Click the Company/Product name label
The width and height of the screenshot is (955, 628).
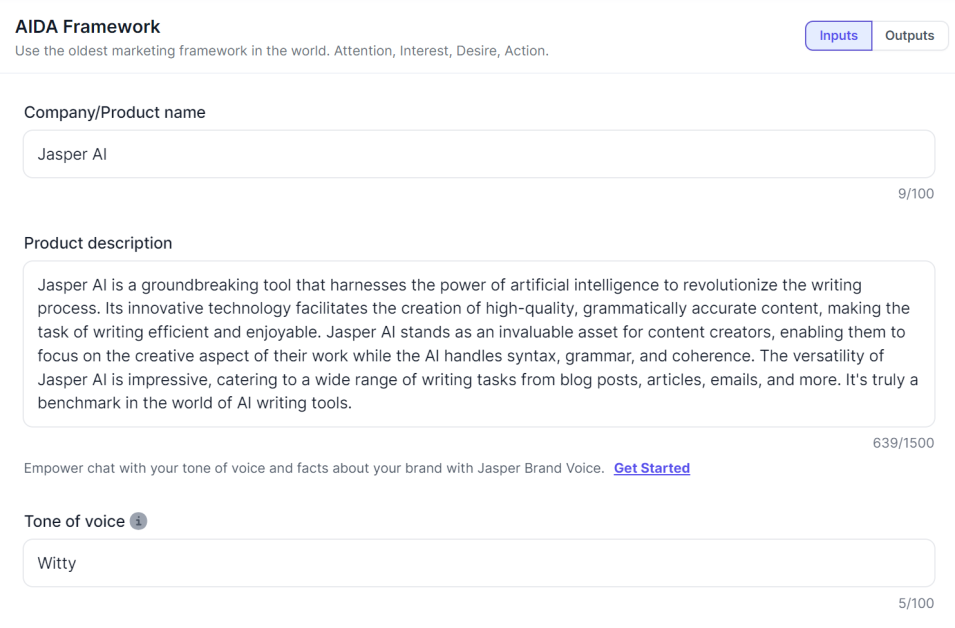[115, 112]
